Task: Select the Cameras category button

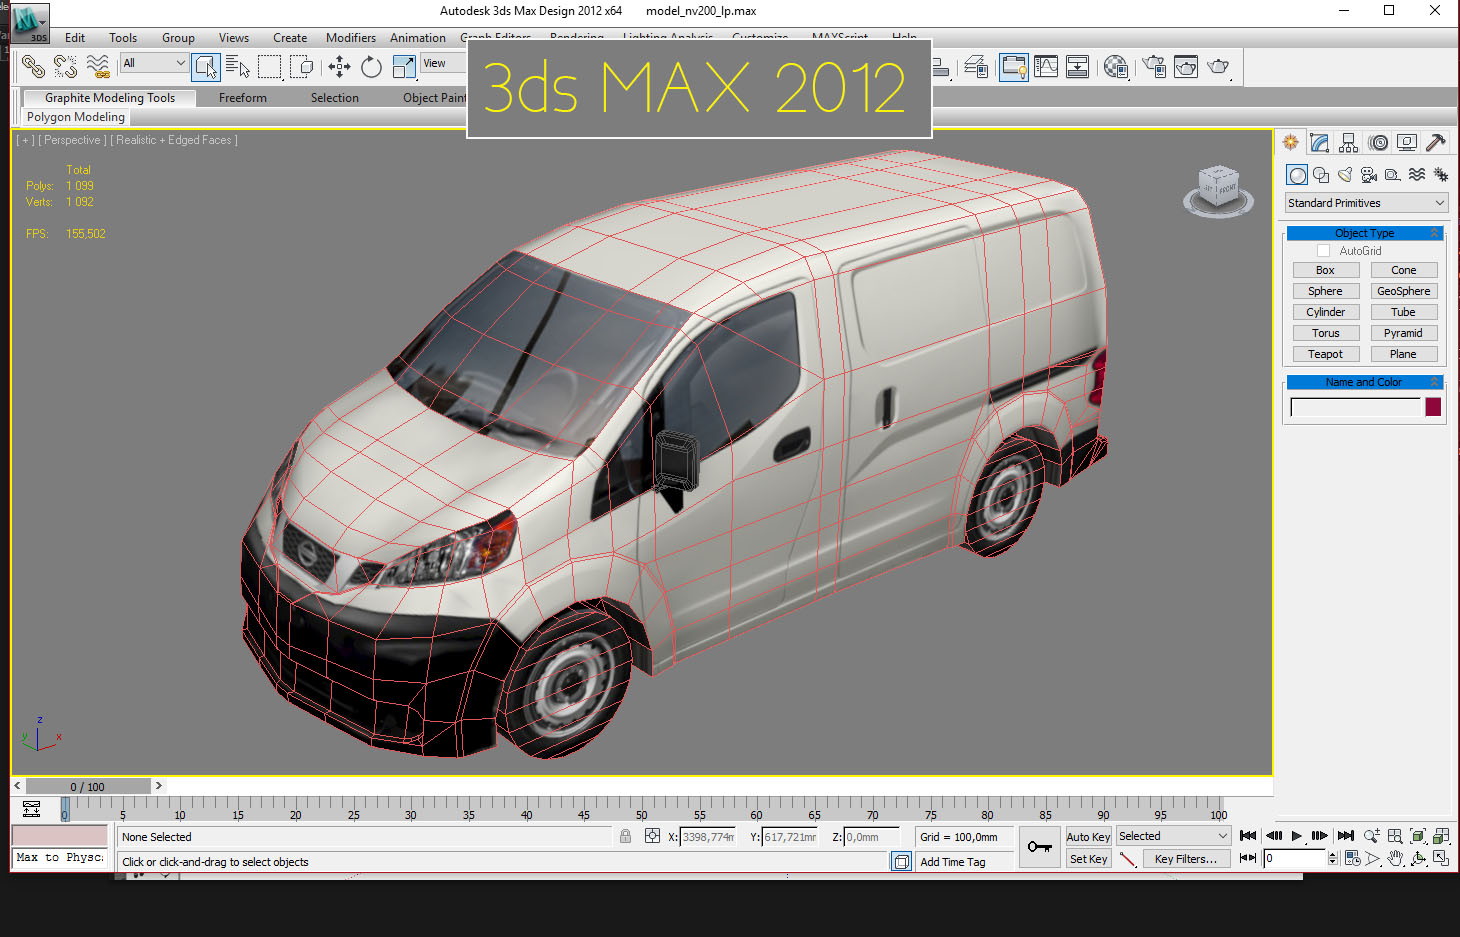Action: (x=1369, y=175)
